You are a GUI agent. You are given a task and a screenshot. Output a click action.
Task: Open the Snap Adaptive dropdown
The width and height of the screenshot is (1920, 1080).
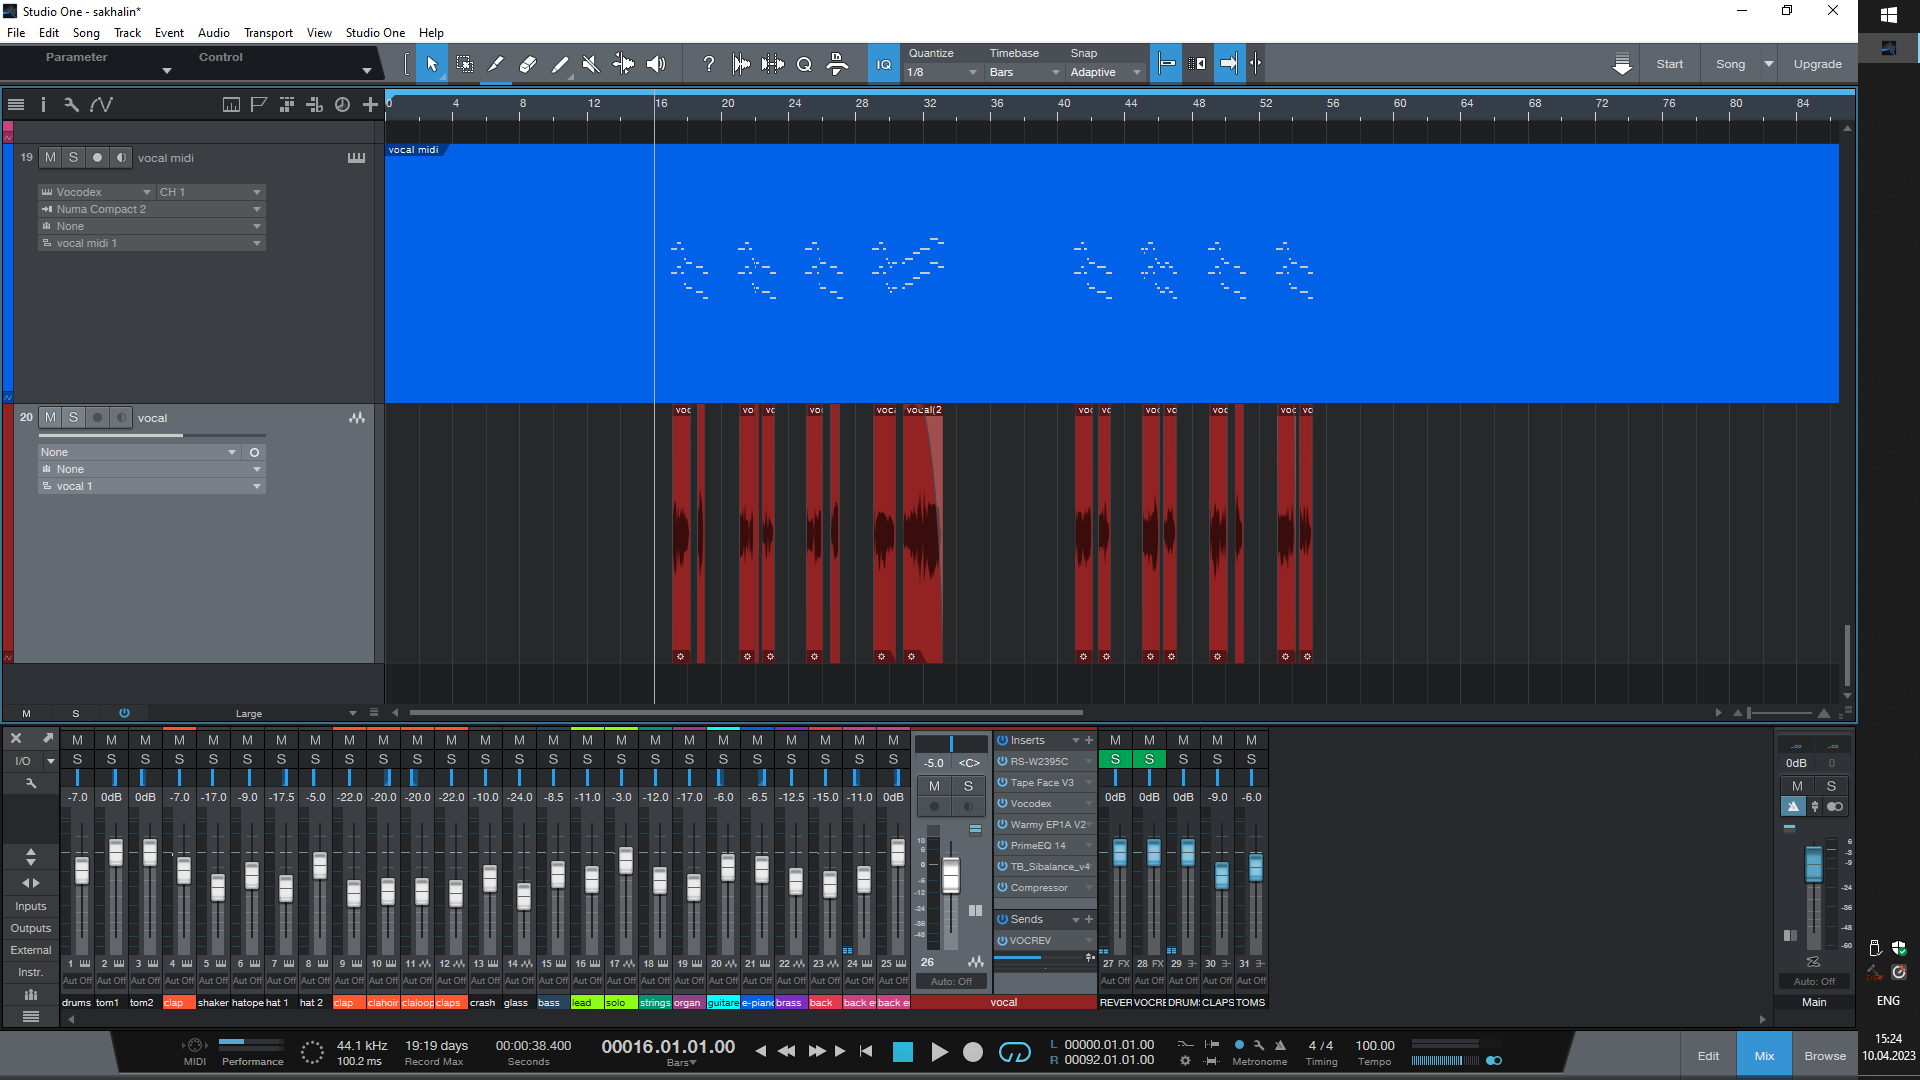1104,72
